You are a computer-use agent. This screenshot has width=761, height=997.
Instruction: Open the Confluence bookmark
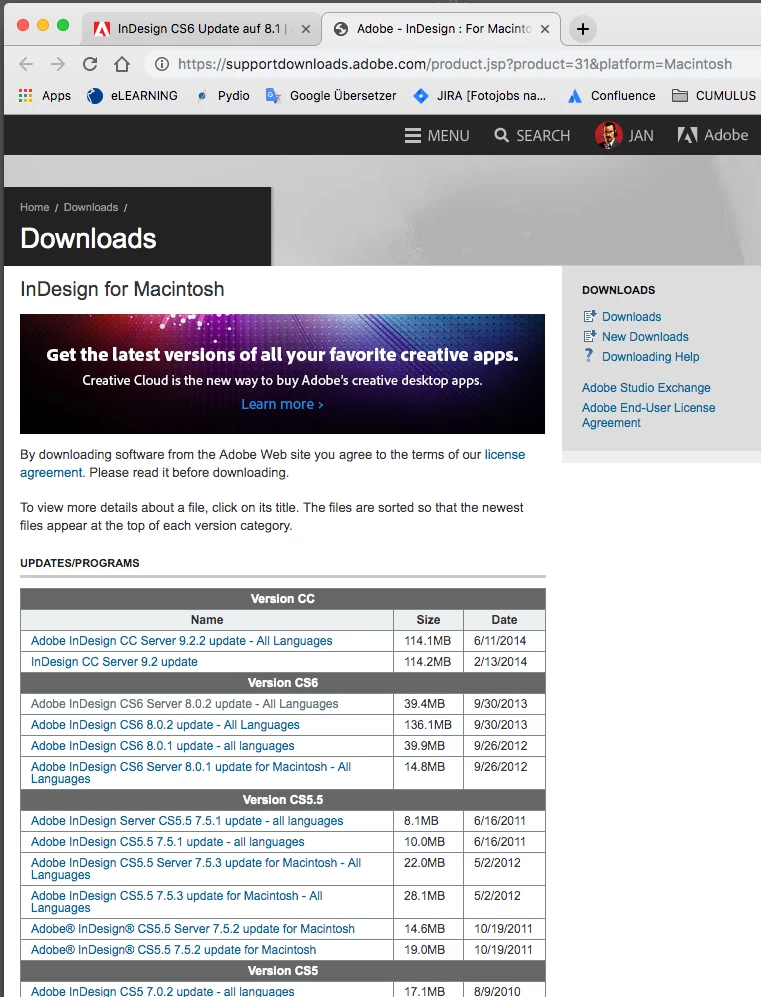612,95
